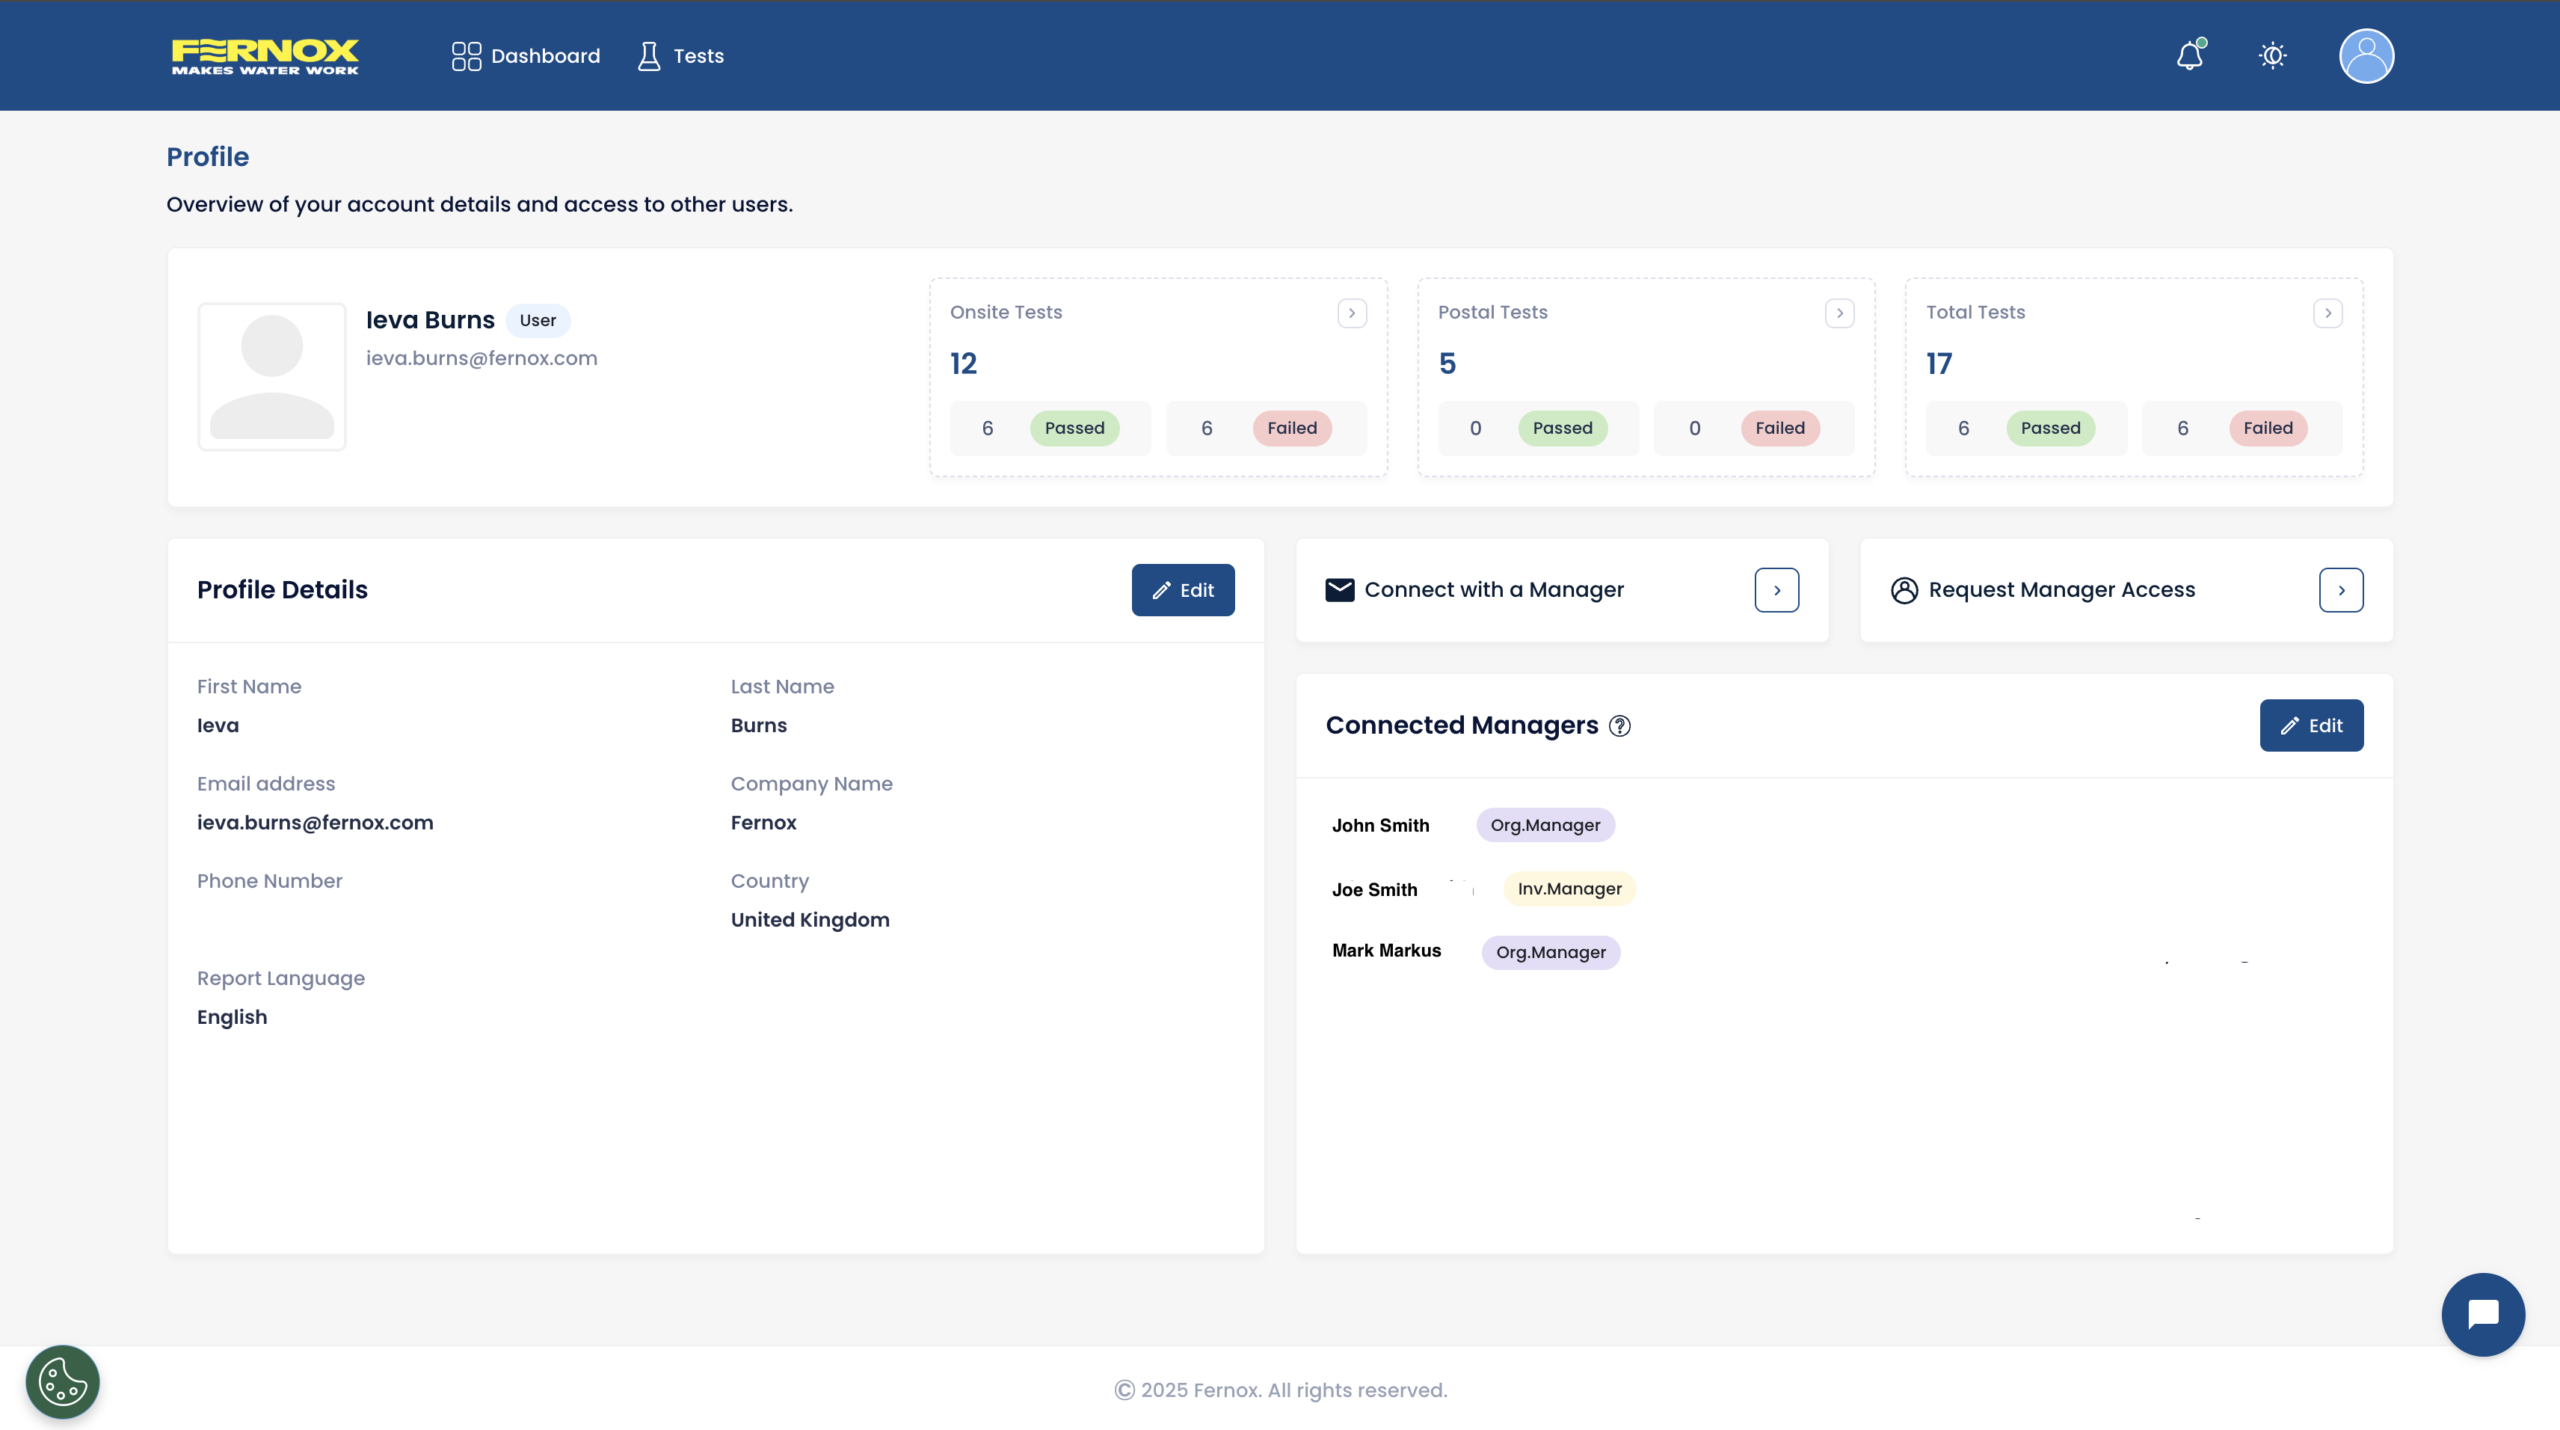The image size is (2560, 1430).
Task: Open the chat bubble widget
Action: 2482,1314
